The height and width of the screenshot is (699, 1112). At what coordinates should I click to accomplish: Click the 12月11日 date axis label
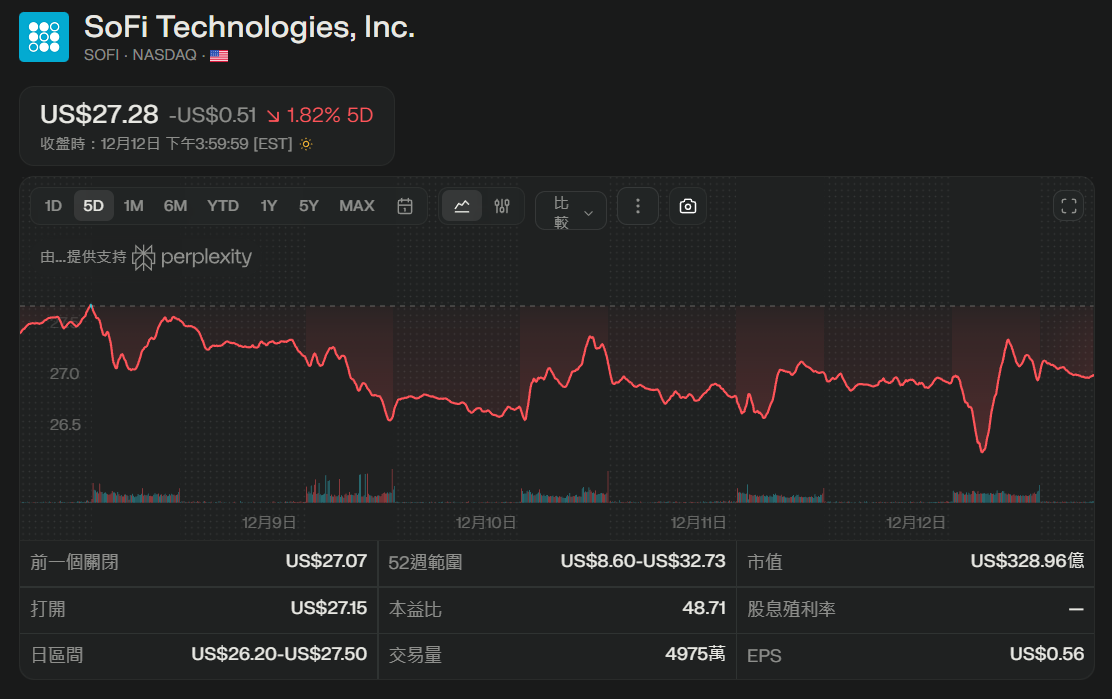[x=699, y=522]
